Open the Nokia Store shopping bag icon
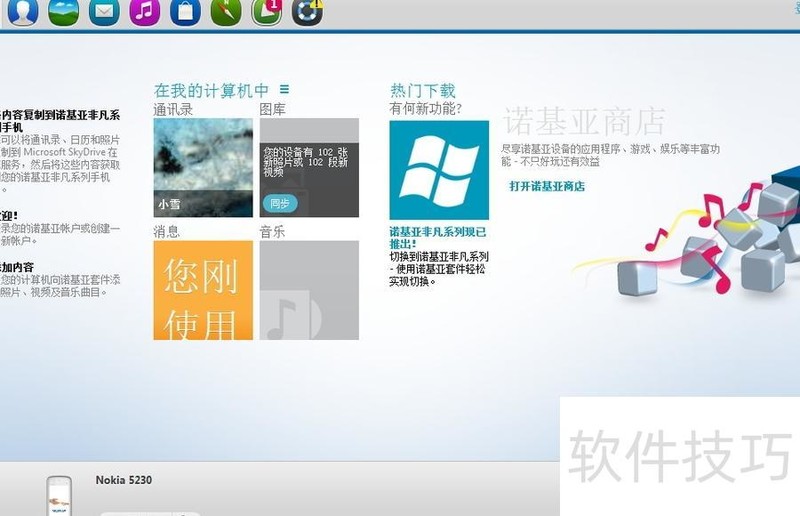Image resolution: width=800 pixels, height=516 pixels. 185,11
